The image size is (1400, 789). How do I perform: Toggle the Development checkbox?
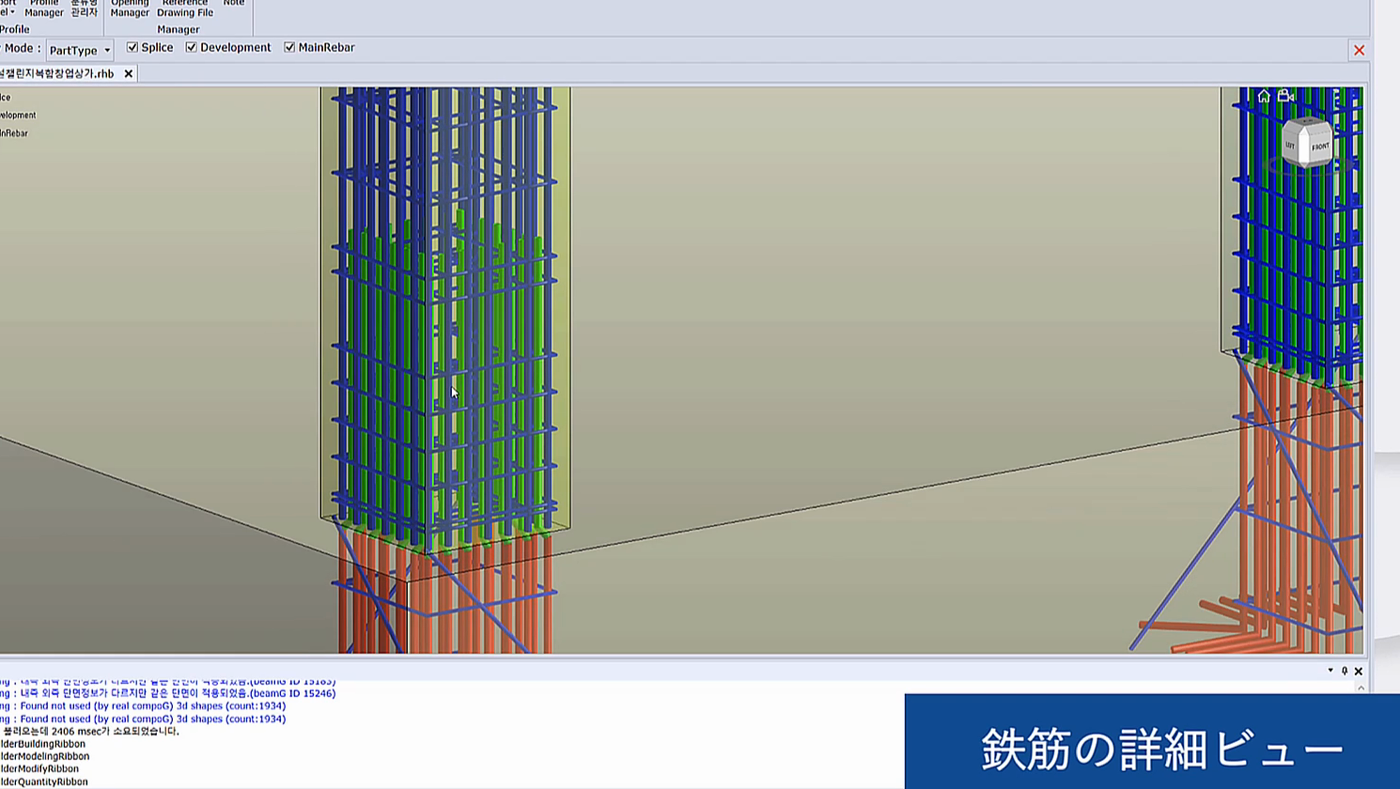(191, 47)
